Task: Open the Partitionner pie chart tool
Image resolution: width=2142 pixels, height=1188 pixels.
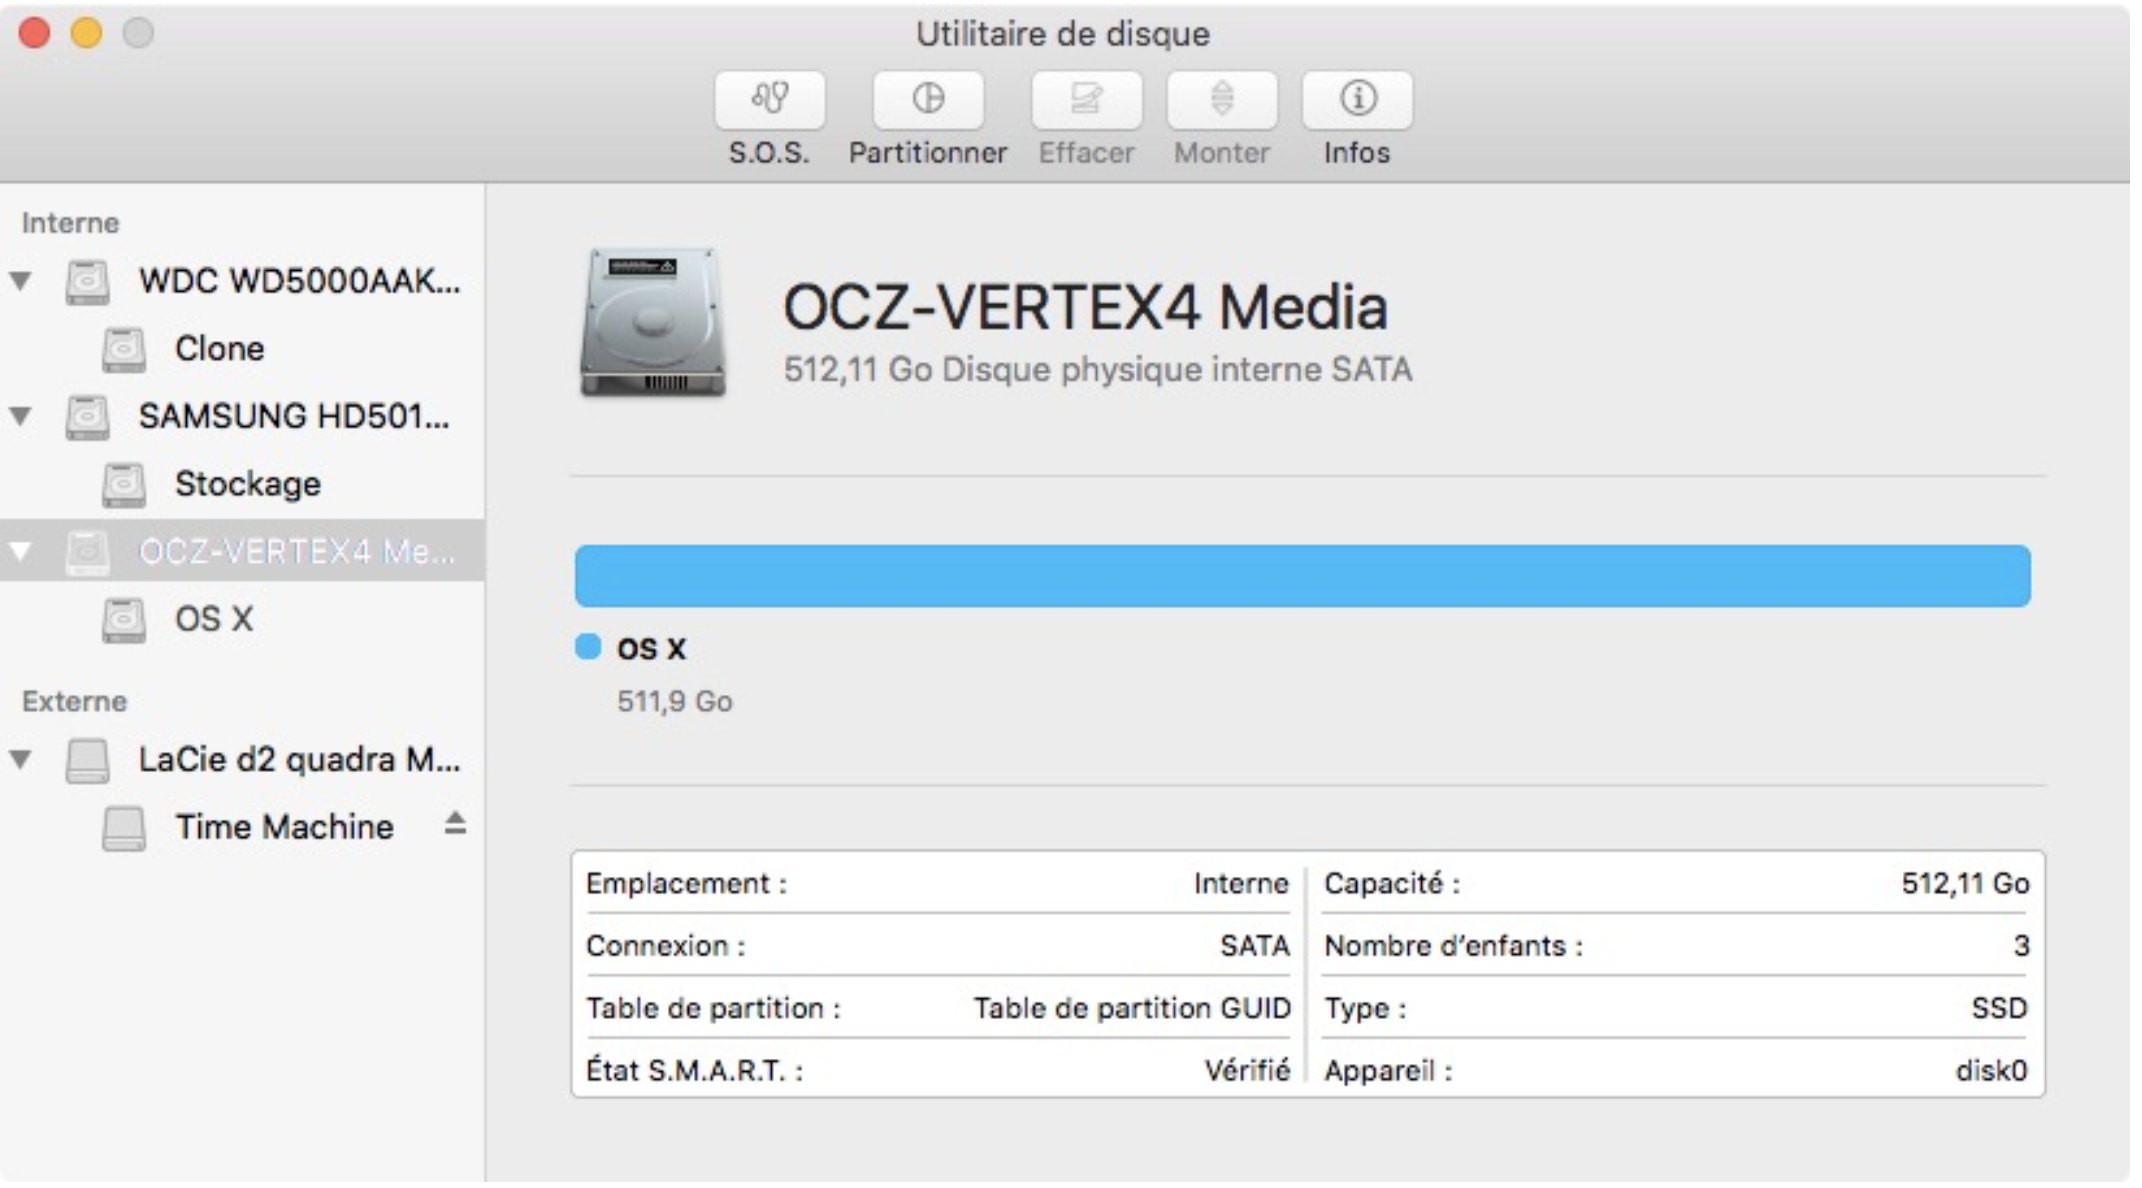Action: 928,99
